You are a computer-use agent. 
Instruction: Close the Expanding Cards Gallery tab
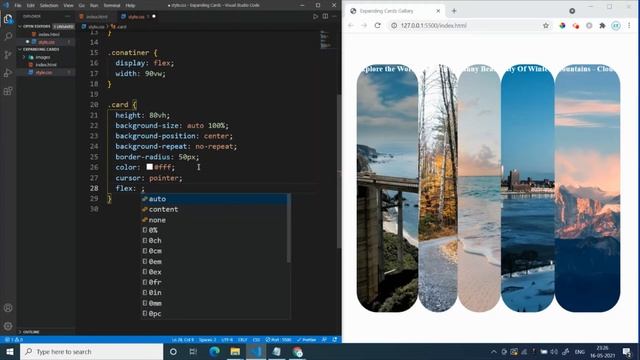pyautogui.click(x=438, y=11)
